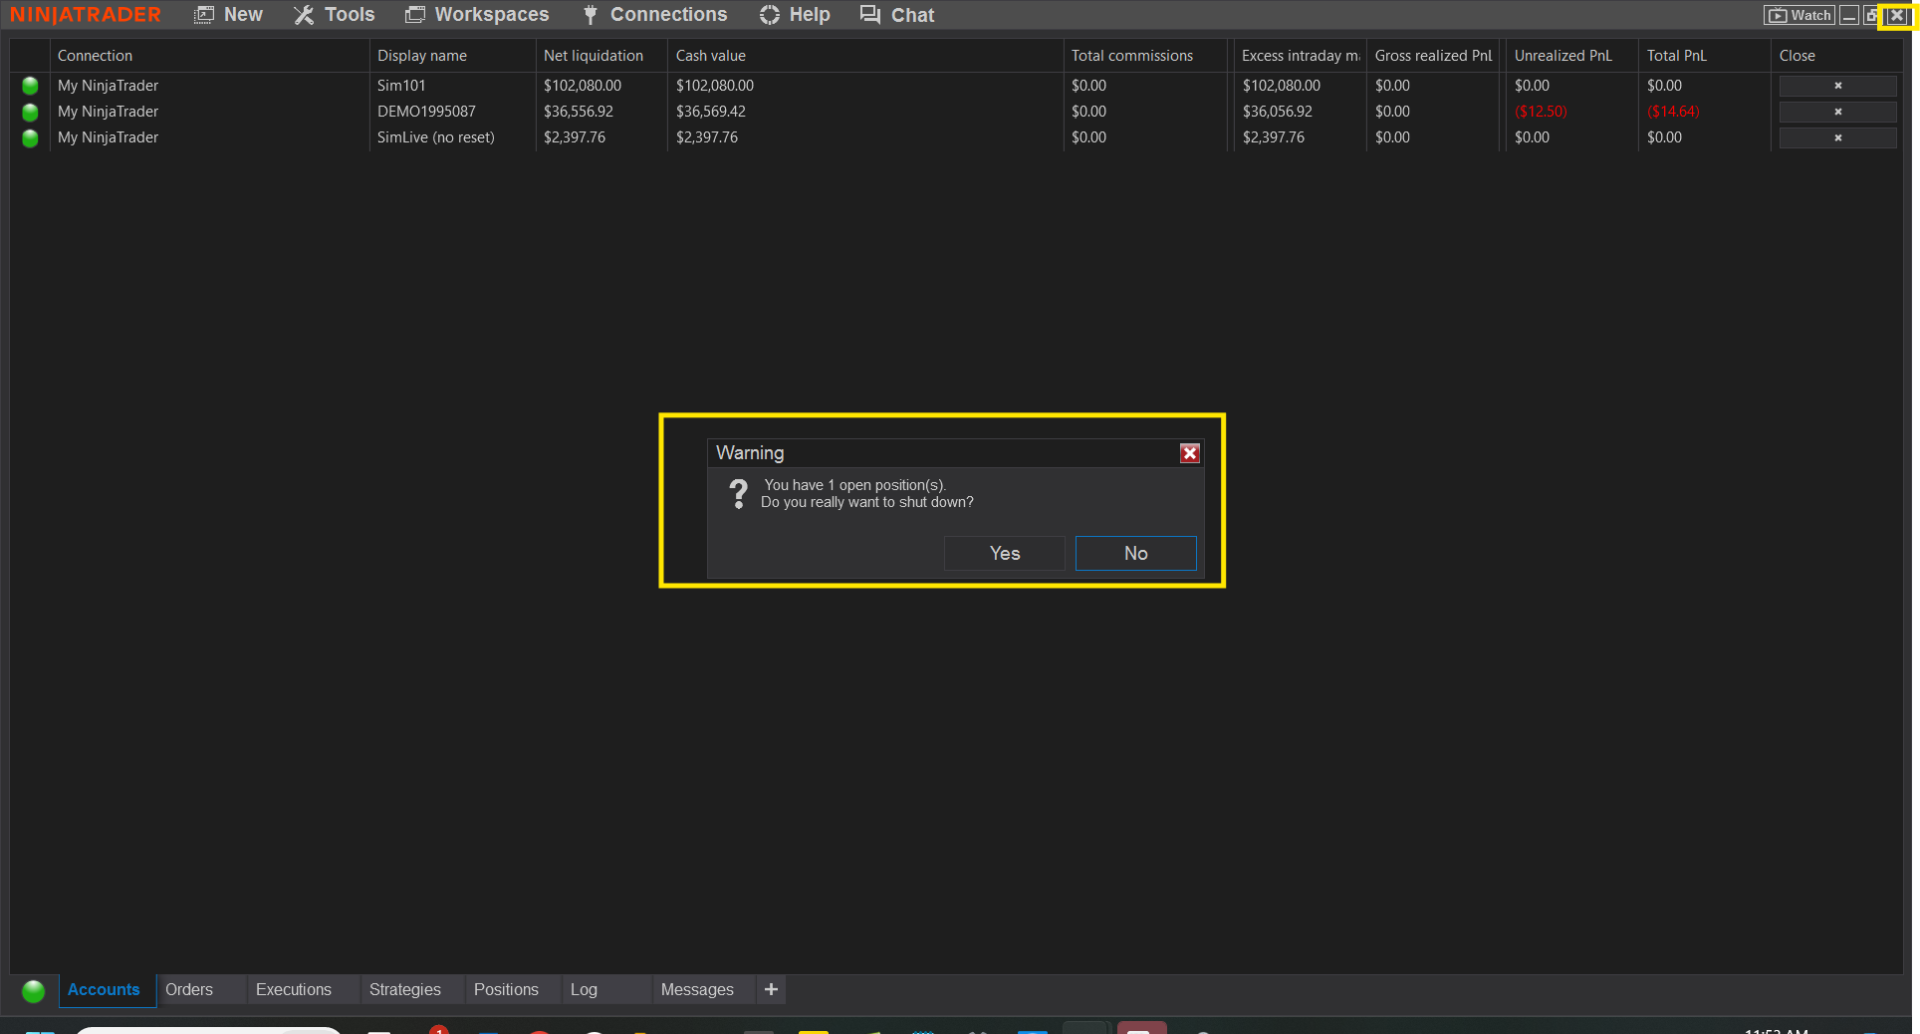
Task: Click the NinjaTrader logo
Action: point(86,15)
